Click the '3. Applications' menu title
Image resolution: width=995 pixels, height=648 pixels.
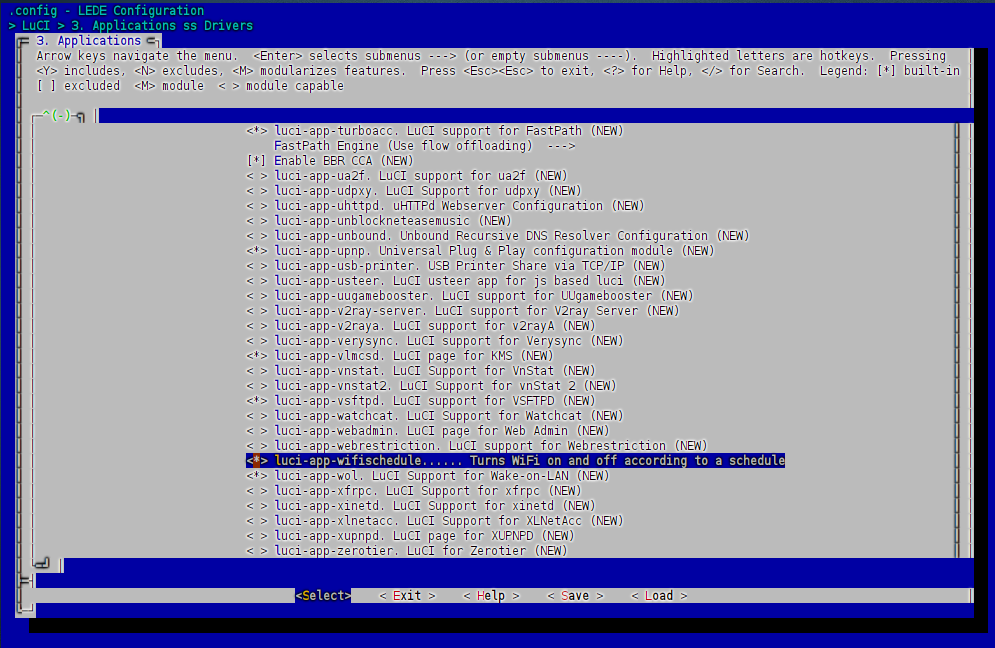(x=88, y=41)
